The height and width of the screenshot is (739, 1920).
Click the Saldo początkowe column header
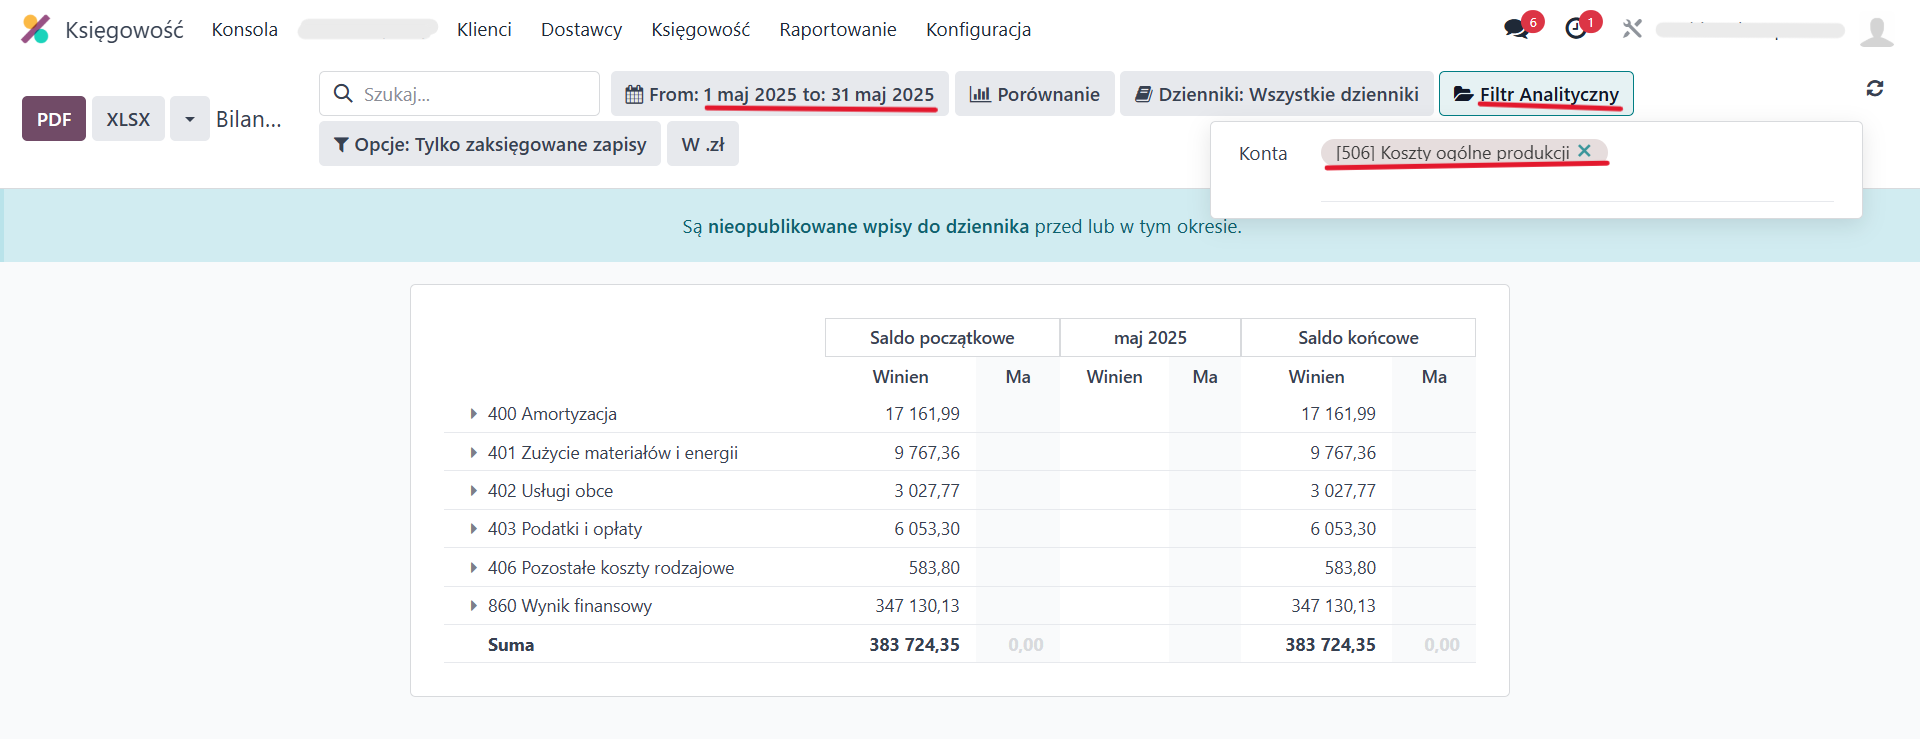click(x=942, y=337)
